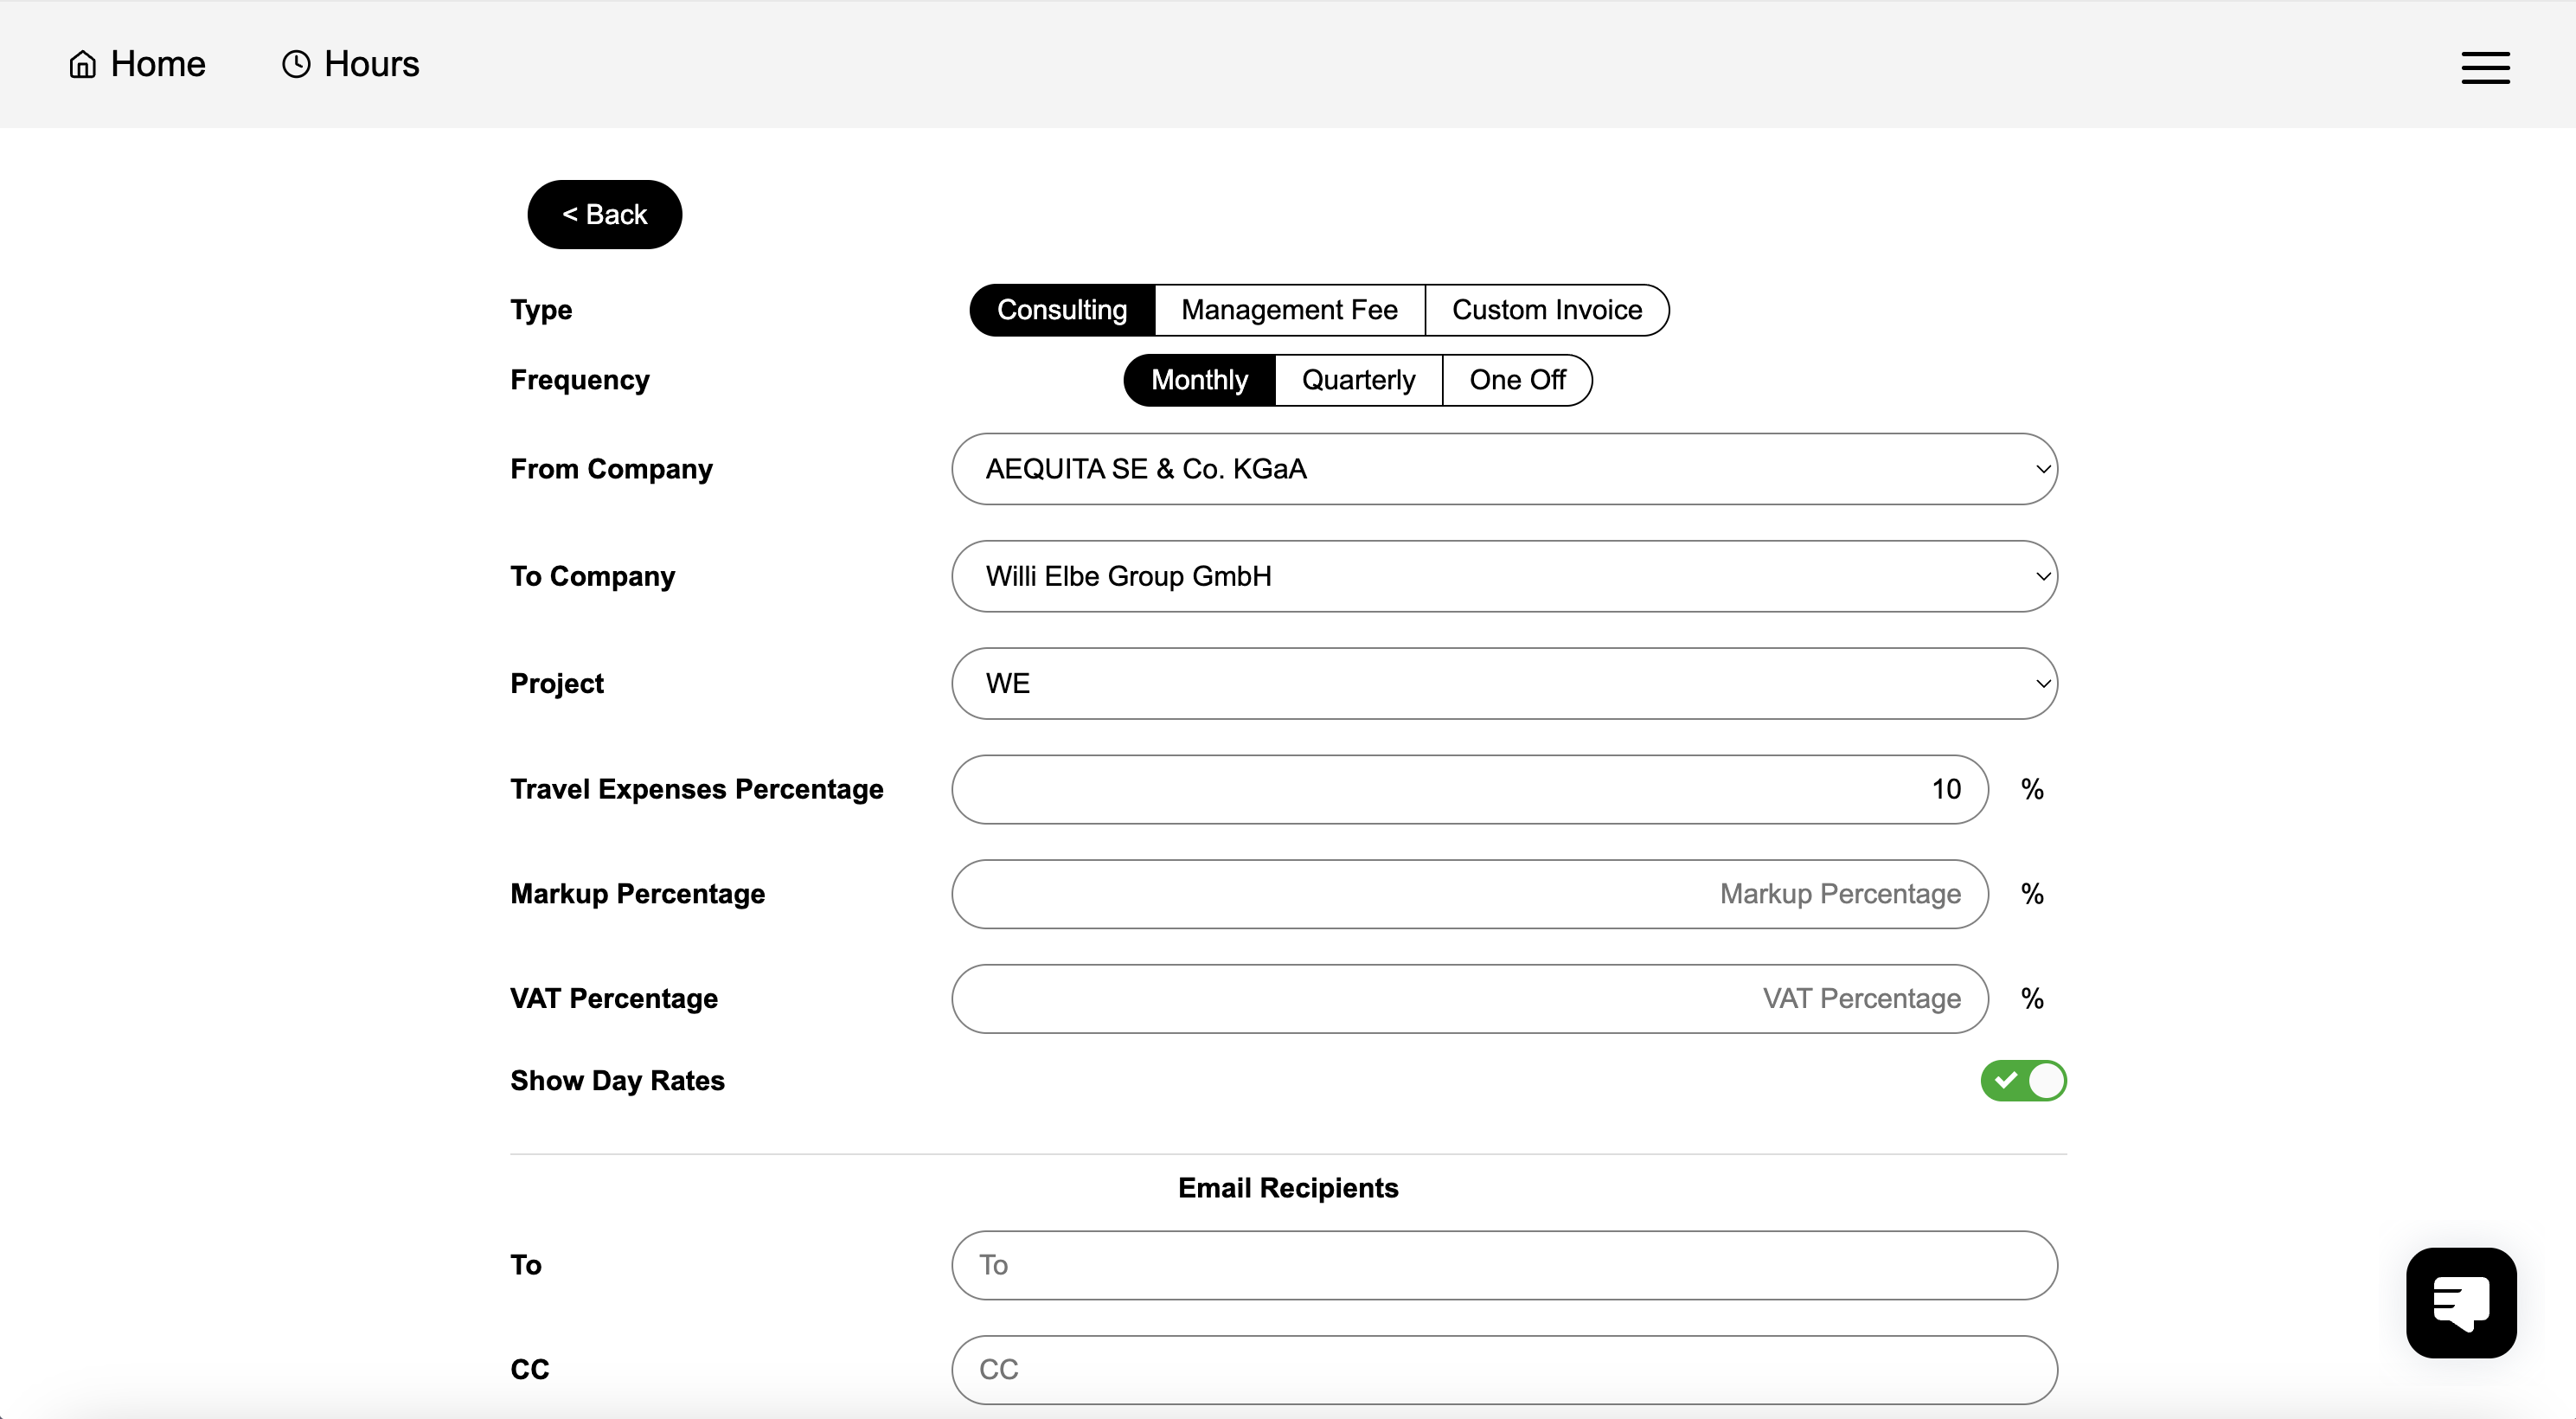Select Management Fee invoice type

pos(1288,310)
